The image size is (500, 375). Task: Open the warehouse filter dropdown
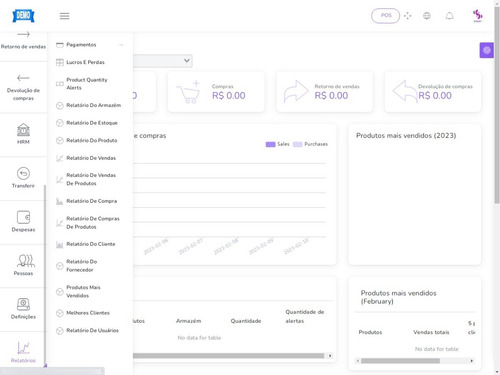point(163,61)
